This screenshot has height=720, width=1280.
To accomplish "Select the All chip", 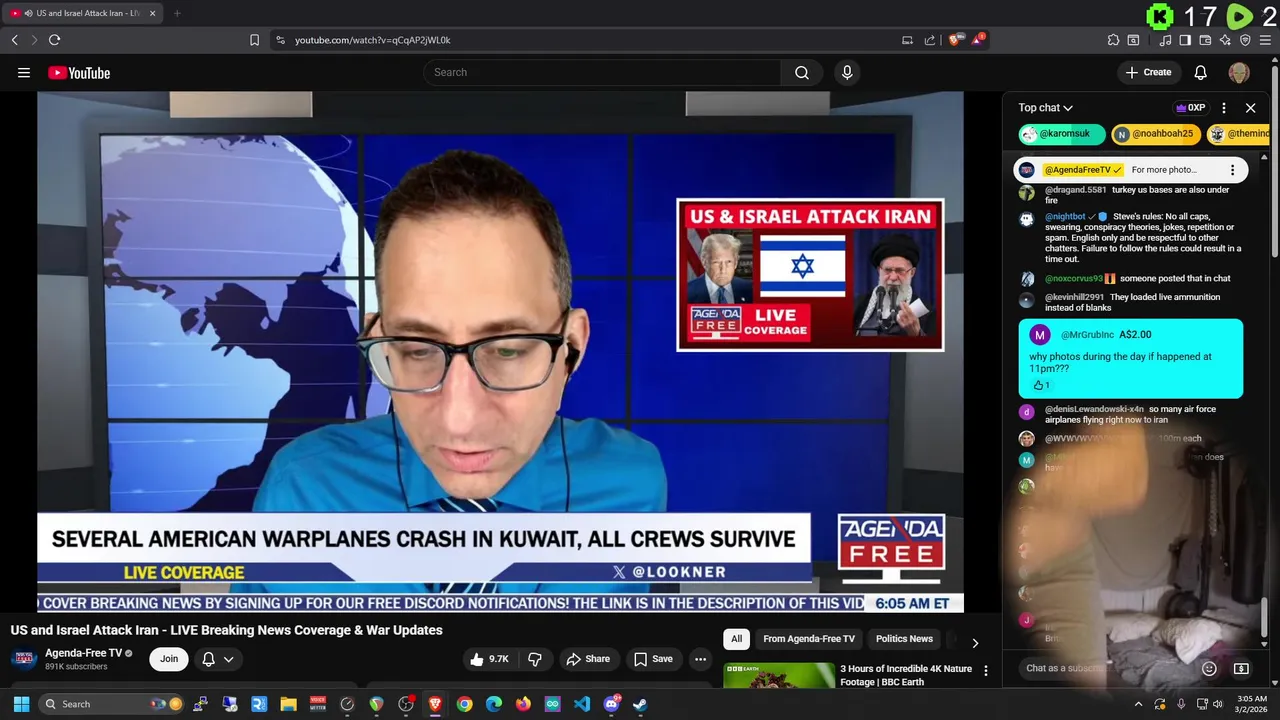I will (736, 639).
